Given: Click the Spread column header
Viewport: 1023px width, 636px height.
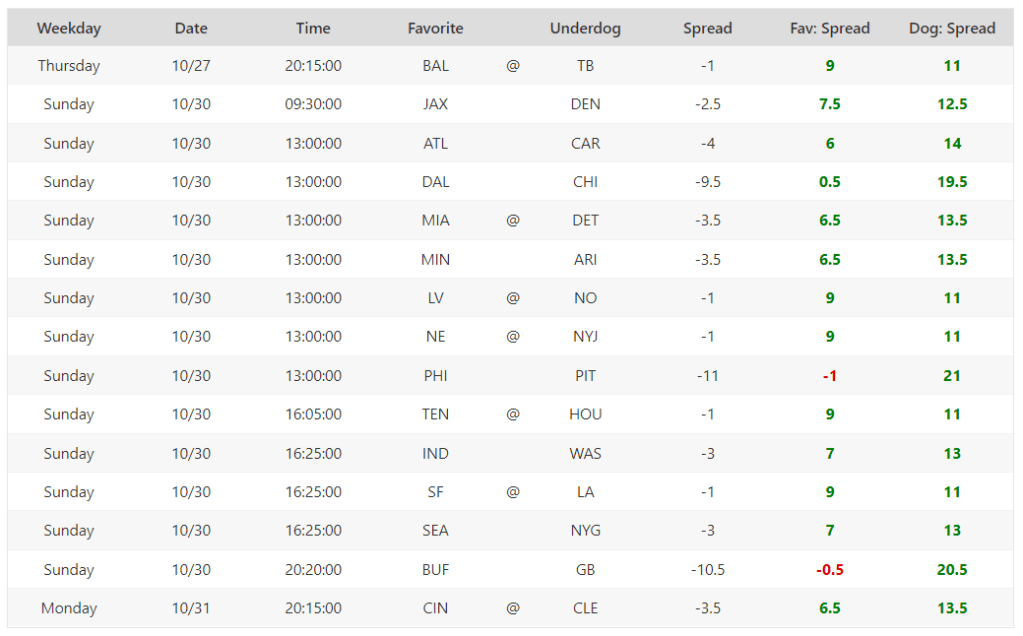Looking at the screenshot, I should tap(707, 28).
